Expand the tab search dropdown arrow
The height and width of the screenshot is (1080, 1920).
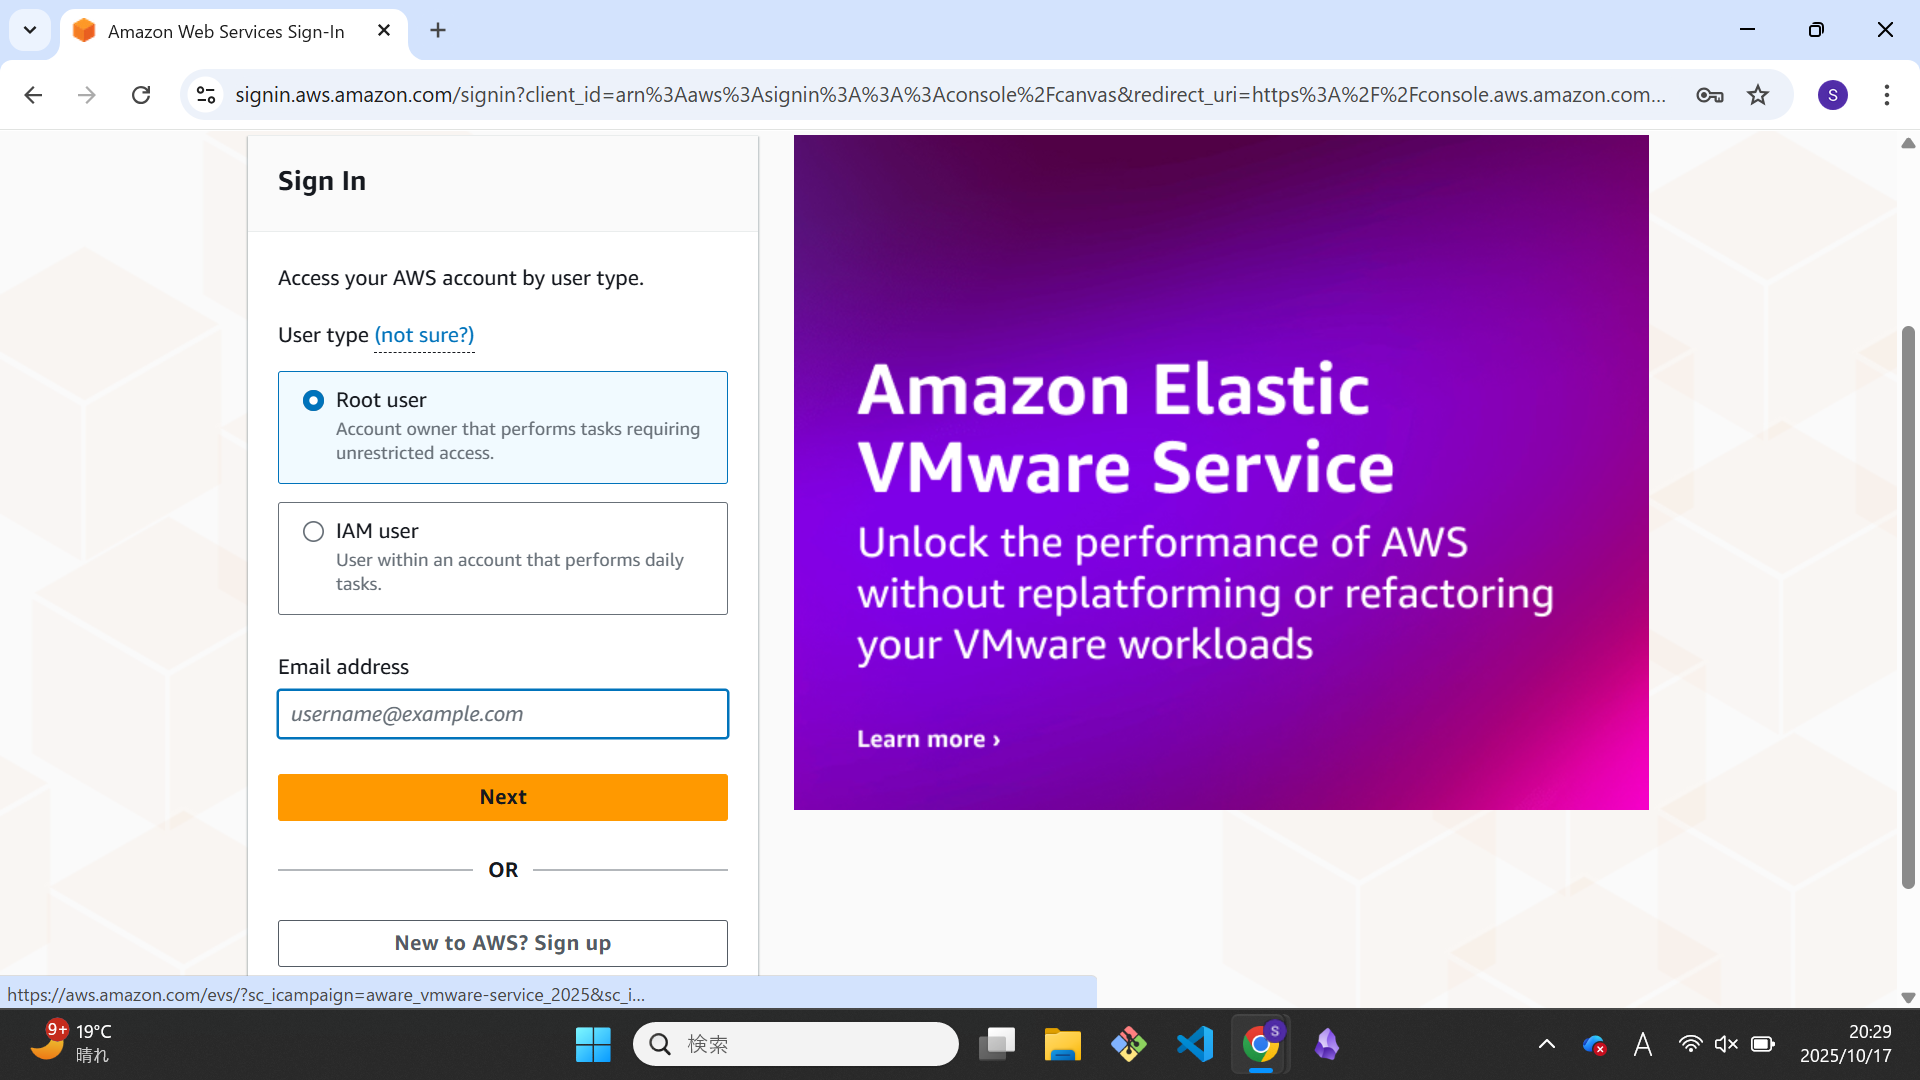click(30, 30)
